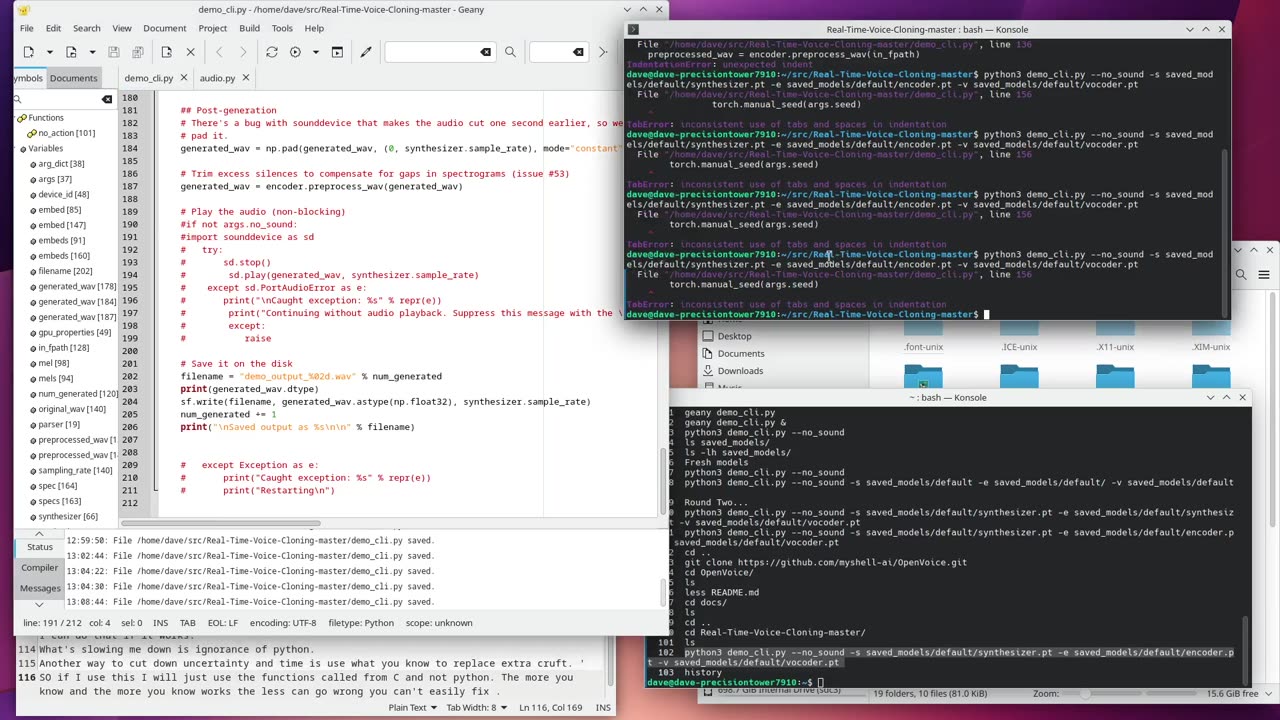Navigate back with the left arrow icon

pyautogui.click(x=218, y=52)
